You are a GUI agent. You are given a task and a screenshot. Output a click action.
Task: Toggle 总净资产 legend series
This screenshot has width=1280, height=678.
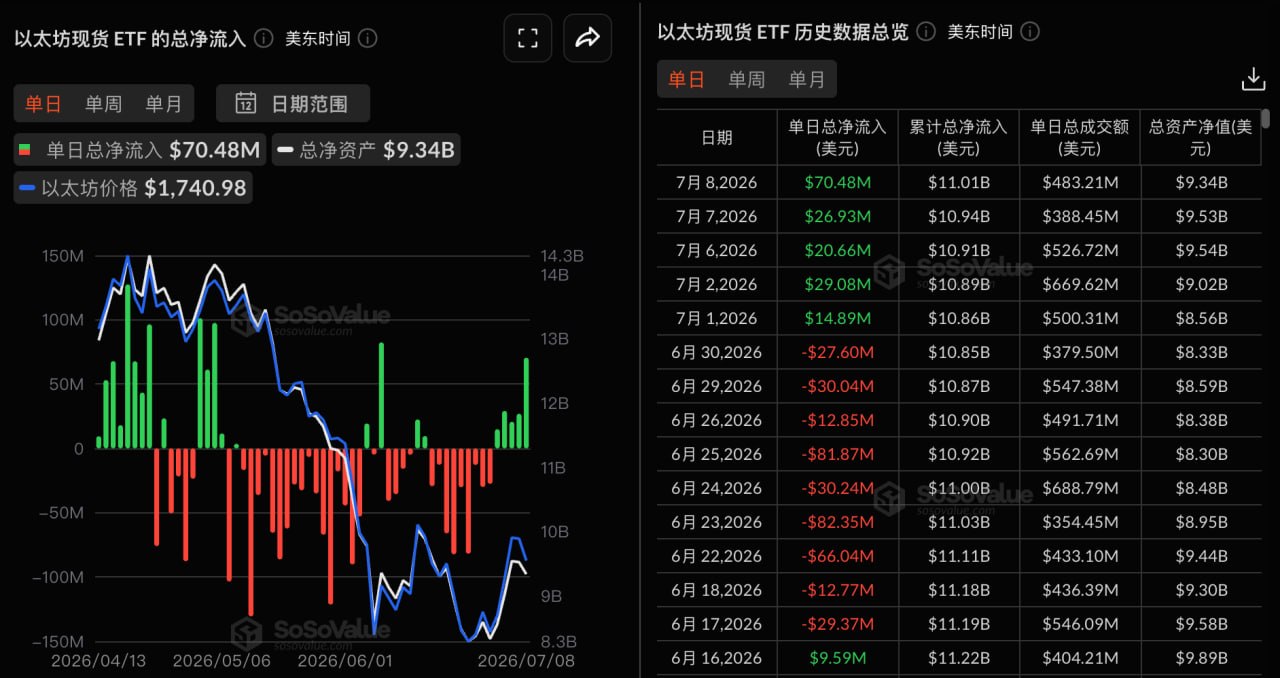[366, 151]
